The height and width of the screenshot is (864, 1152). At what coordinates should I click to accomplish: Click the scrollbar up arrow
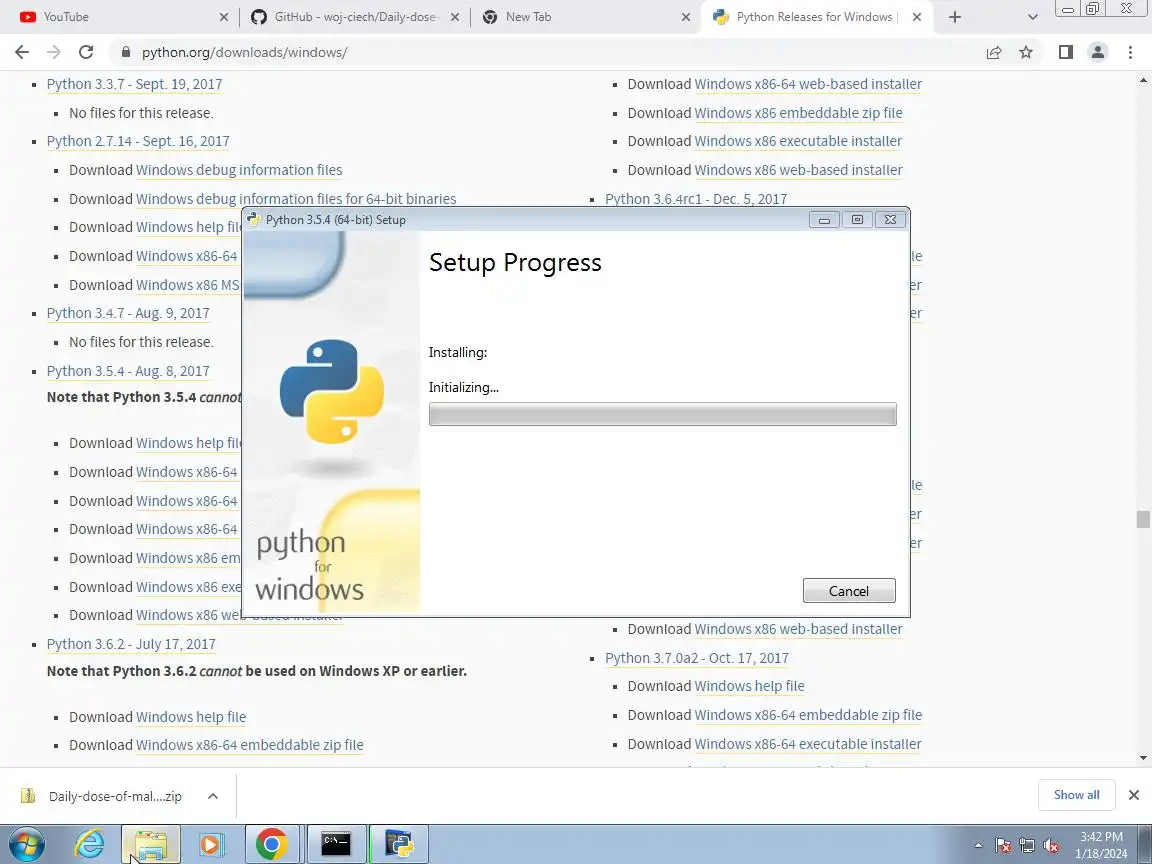[1142, 79]
